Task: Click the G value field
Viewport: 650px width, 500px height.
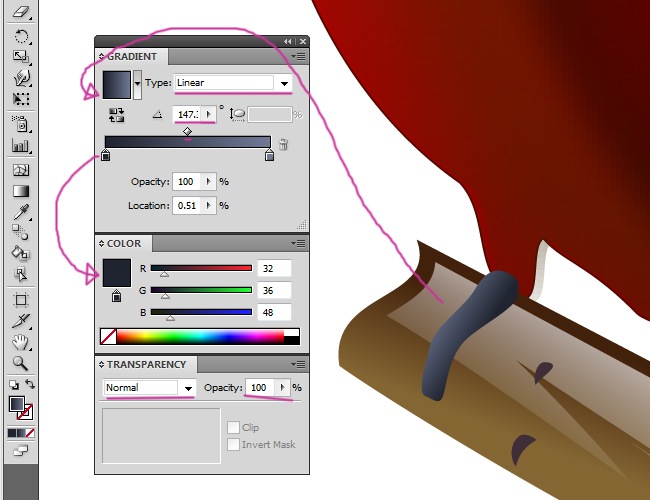Action: pyautogui.click(x=274, y=290)
